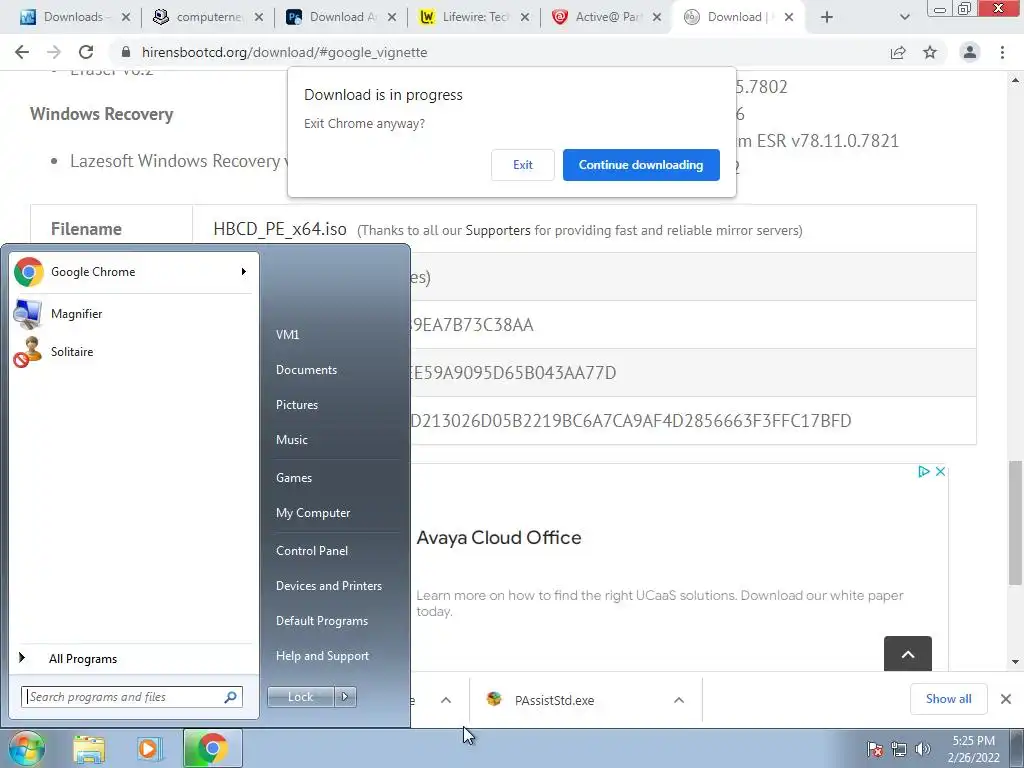The height and width of the screenshot is (768, 1024).
Task: Click the Avaya Cloud Office ad title
Action: pyautogui.click(x=499, y=537)
